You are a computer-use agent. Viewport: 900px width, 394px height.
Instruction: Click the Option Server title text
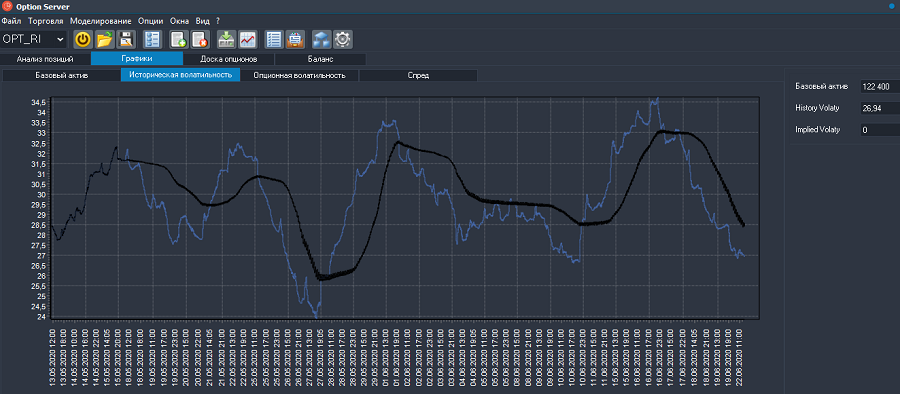coord(43,6)
